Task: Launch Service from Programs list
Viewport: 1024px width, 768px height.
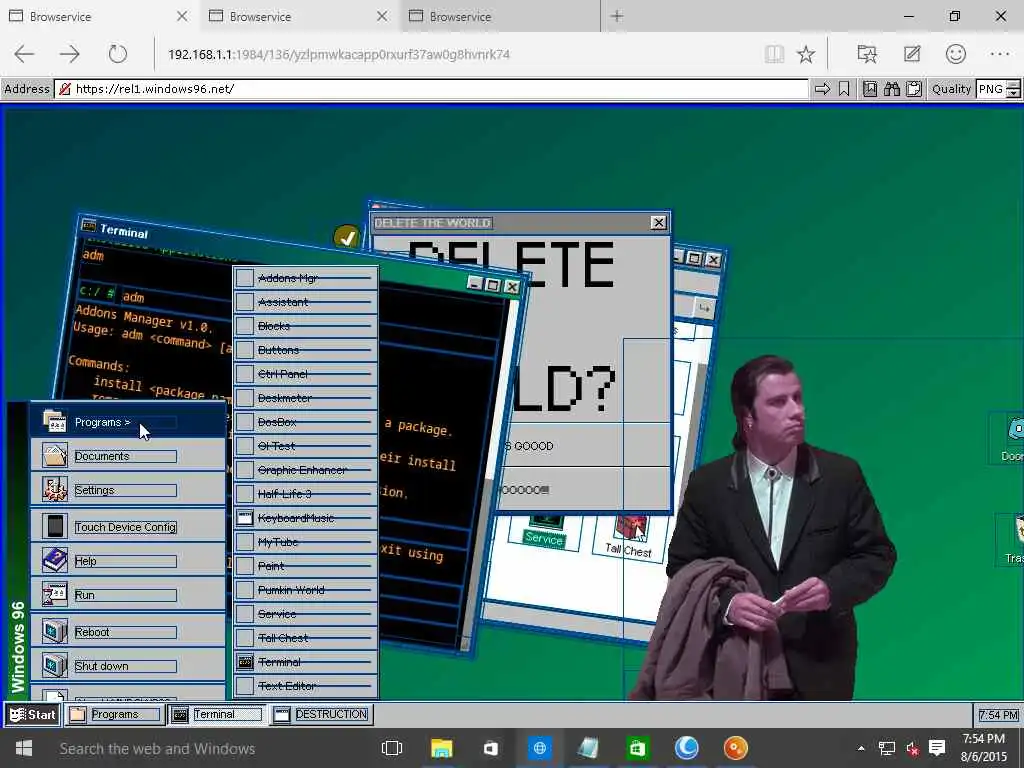Action: tap(306, 614)
